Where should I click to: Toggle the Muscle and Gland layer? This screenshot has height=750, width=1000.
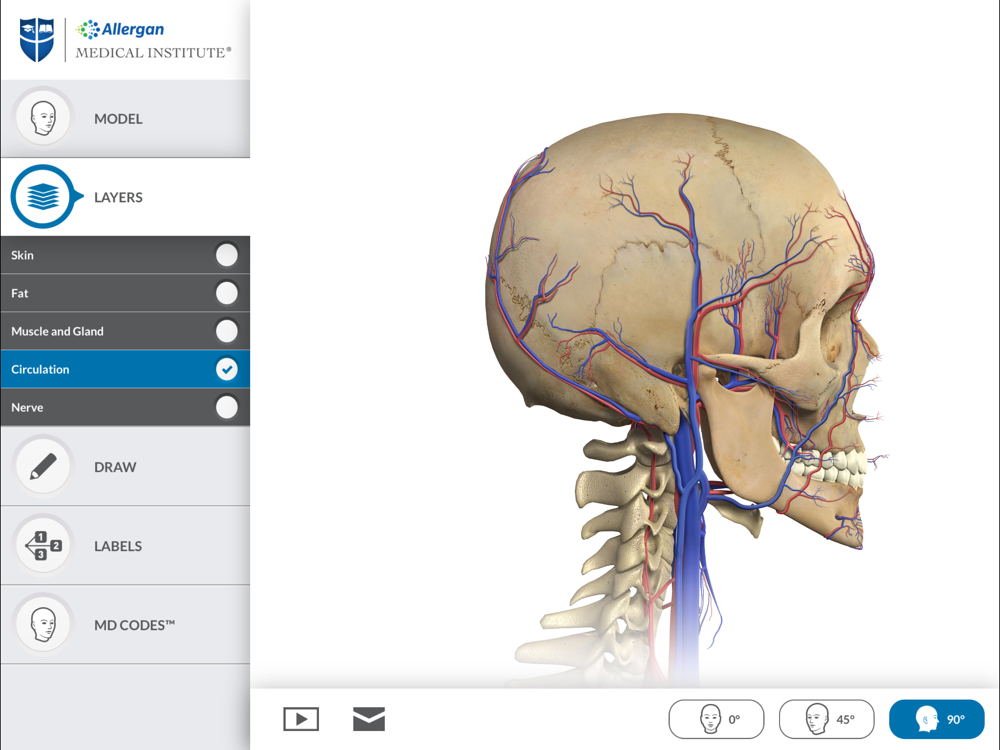[x=226, y=331]
